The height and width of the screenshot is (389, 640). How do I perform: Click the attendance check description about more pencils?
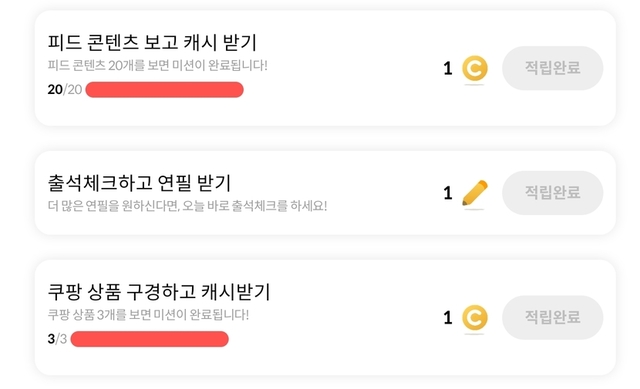(x=187, y=206)
